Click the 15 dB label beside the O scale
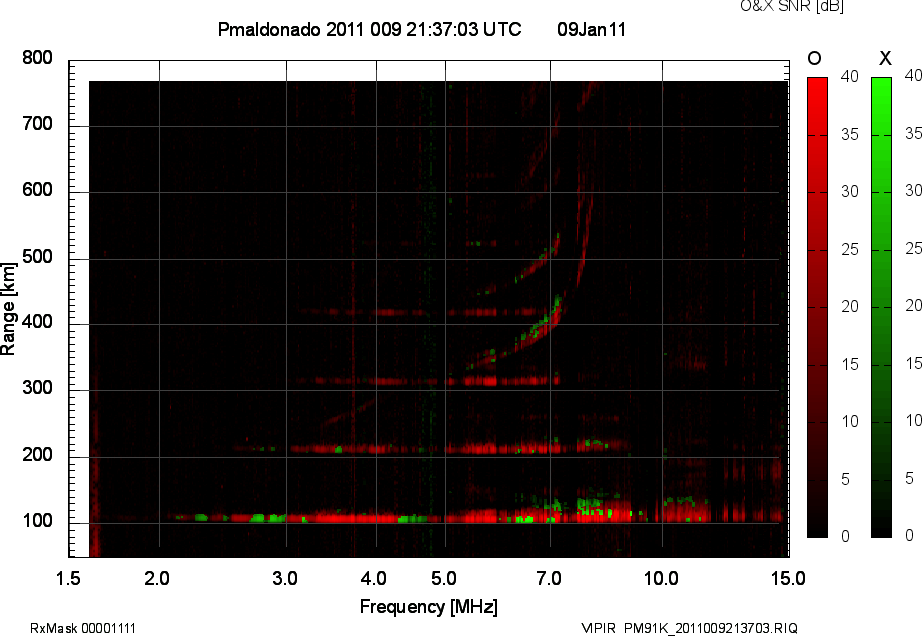The image size is (922, 636). pos(849,365)
